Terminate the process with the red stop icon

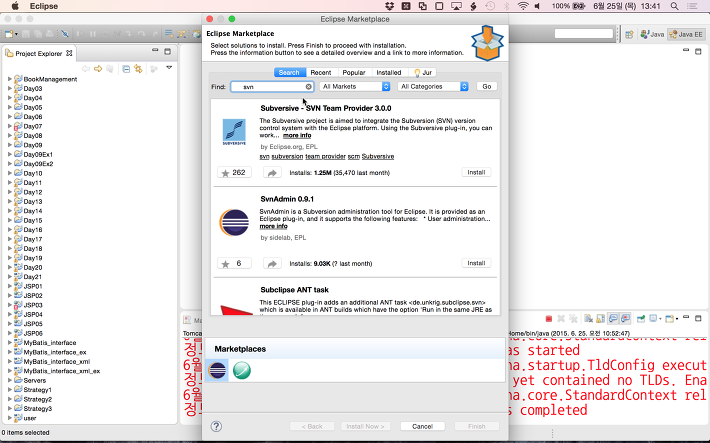[548, 319]
